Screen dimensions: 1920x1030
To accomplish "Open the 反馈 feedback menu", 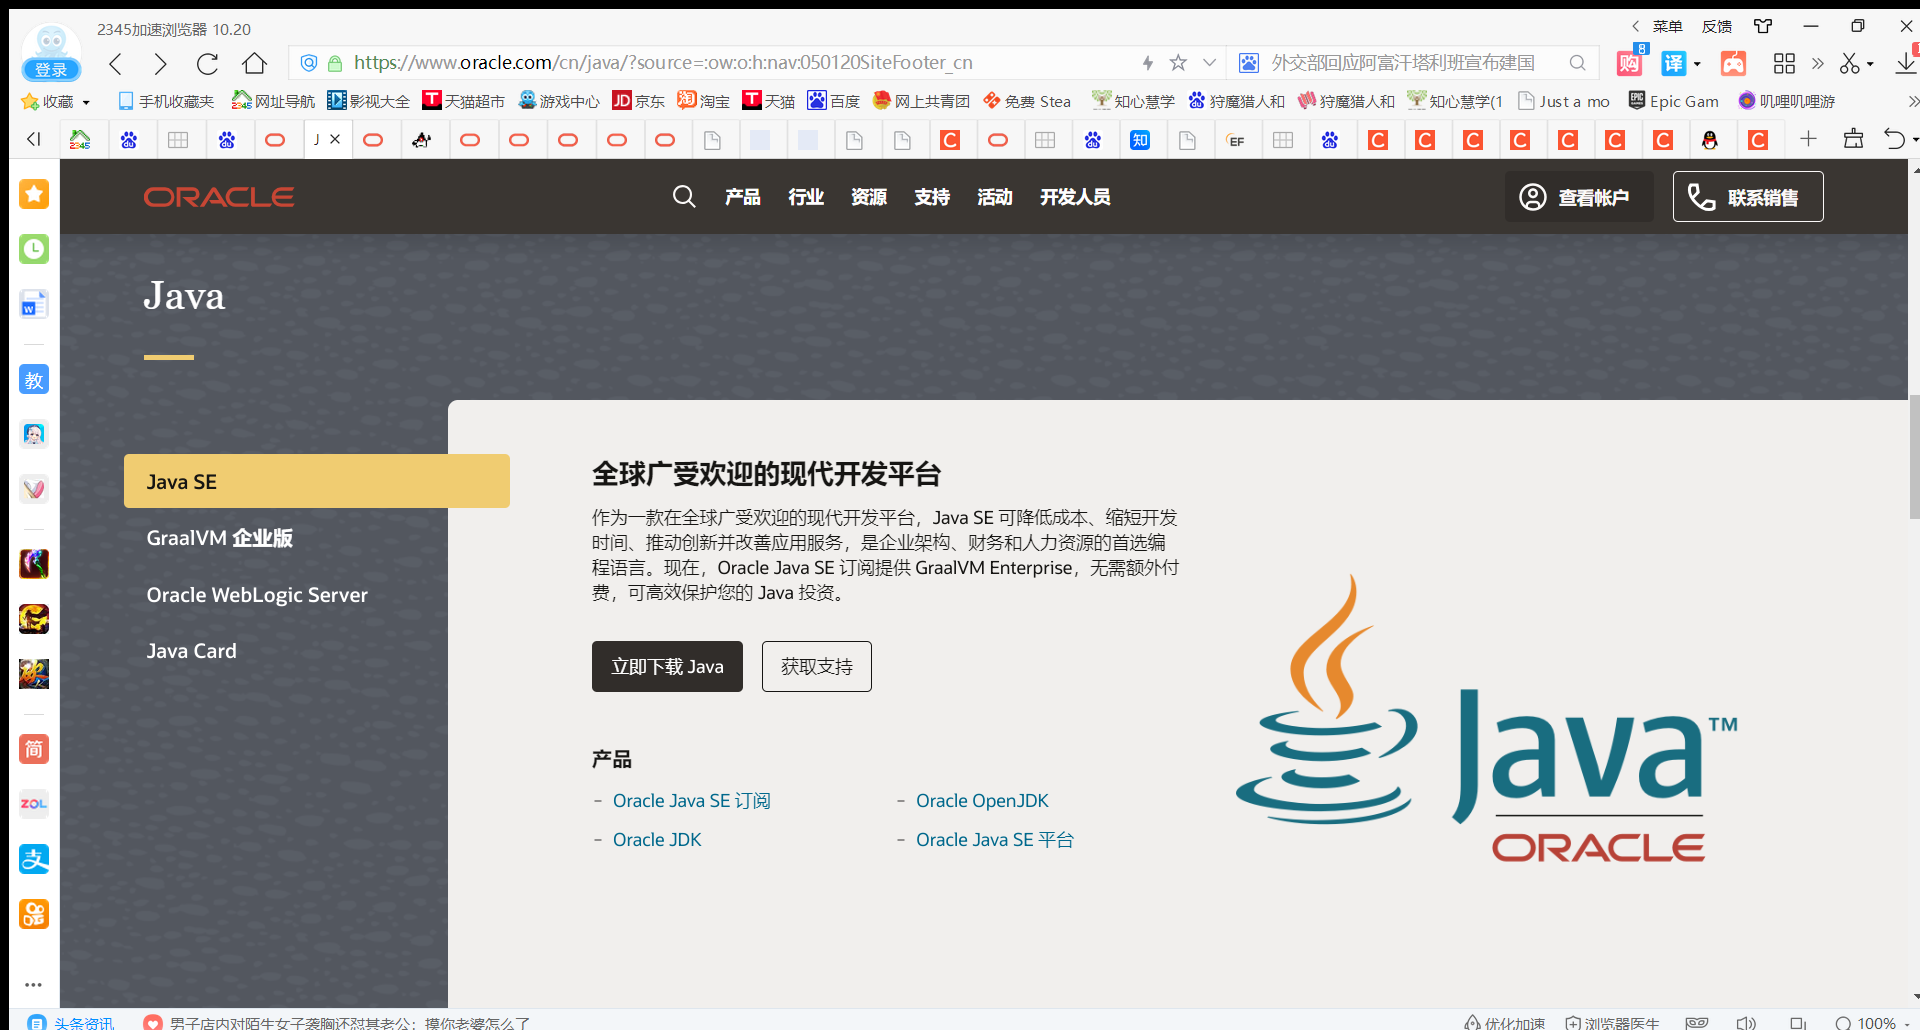I will 1717,27.
